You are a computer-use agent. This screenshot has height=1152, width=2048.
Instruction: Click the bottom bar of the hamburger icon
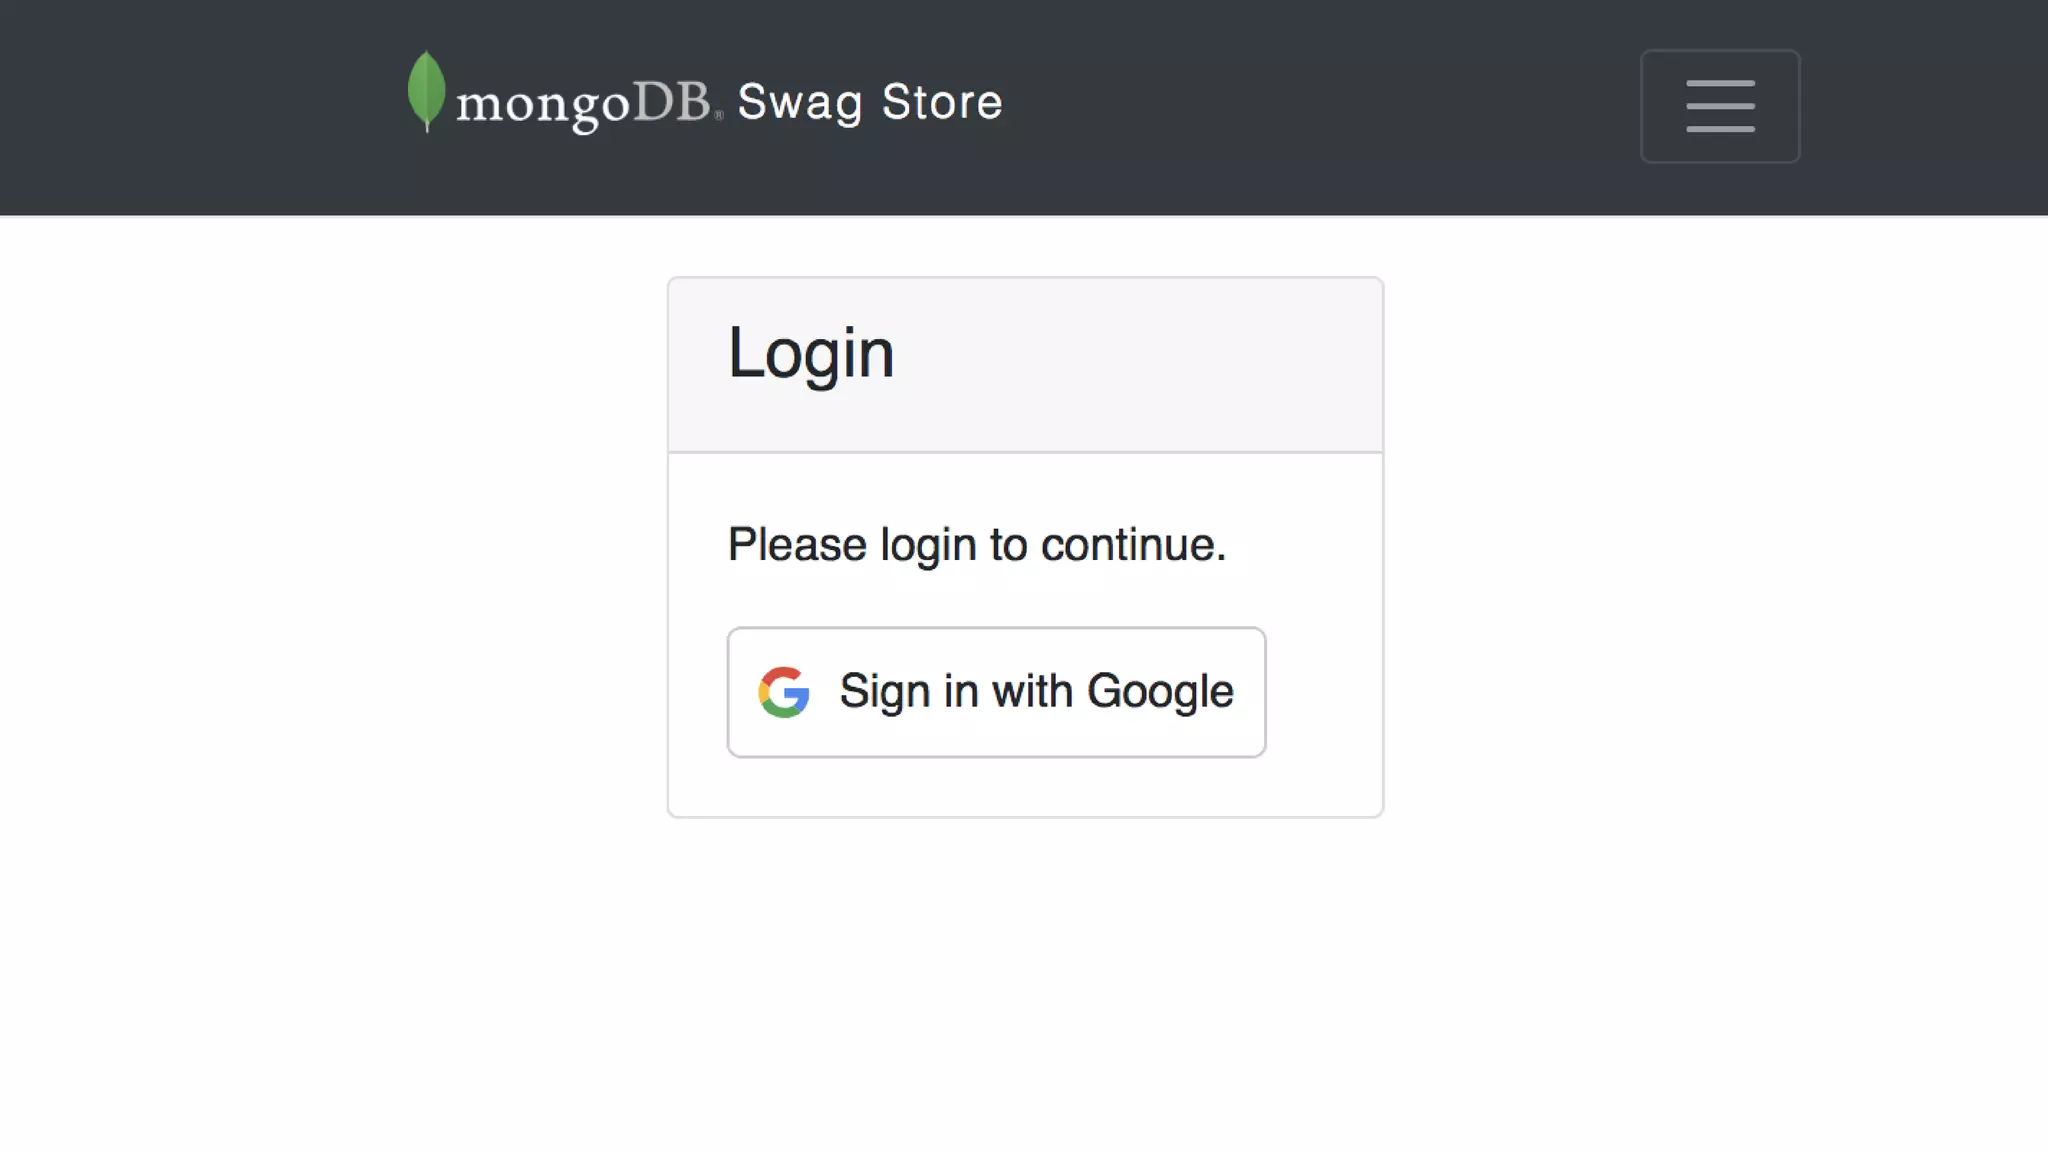(1720, 129)
